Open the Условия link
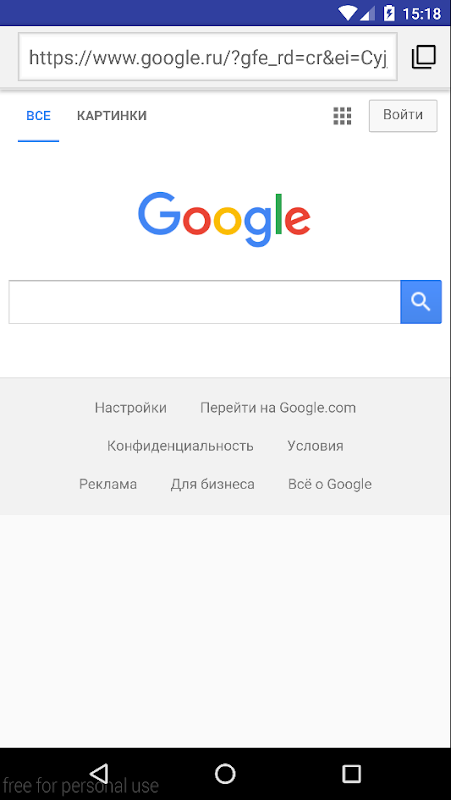This screenshot has width=451, height=800. tap(315, 446)
